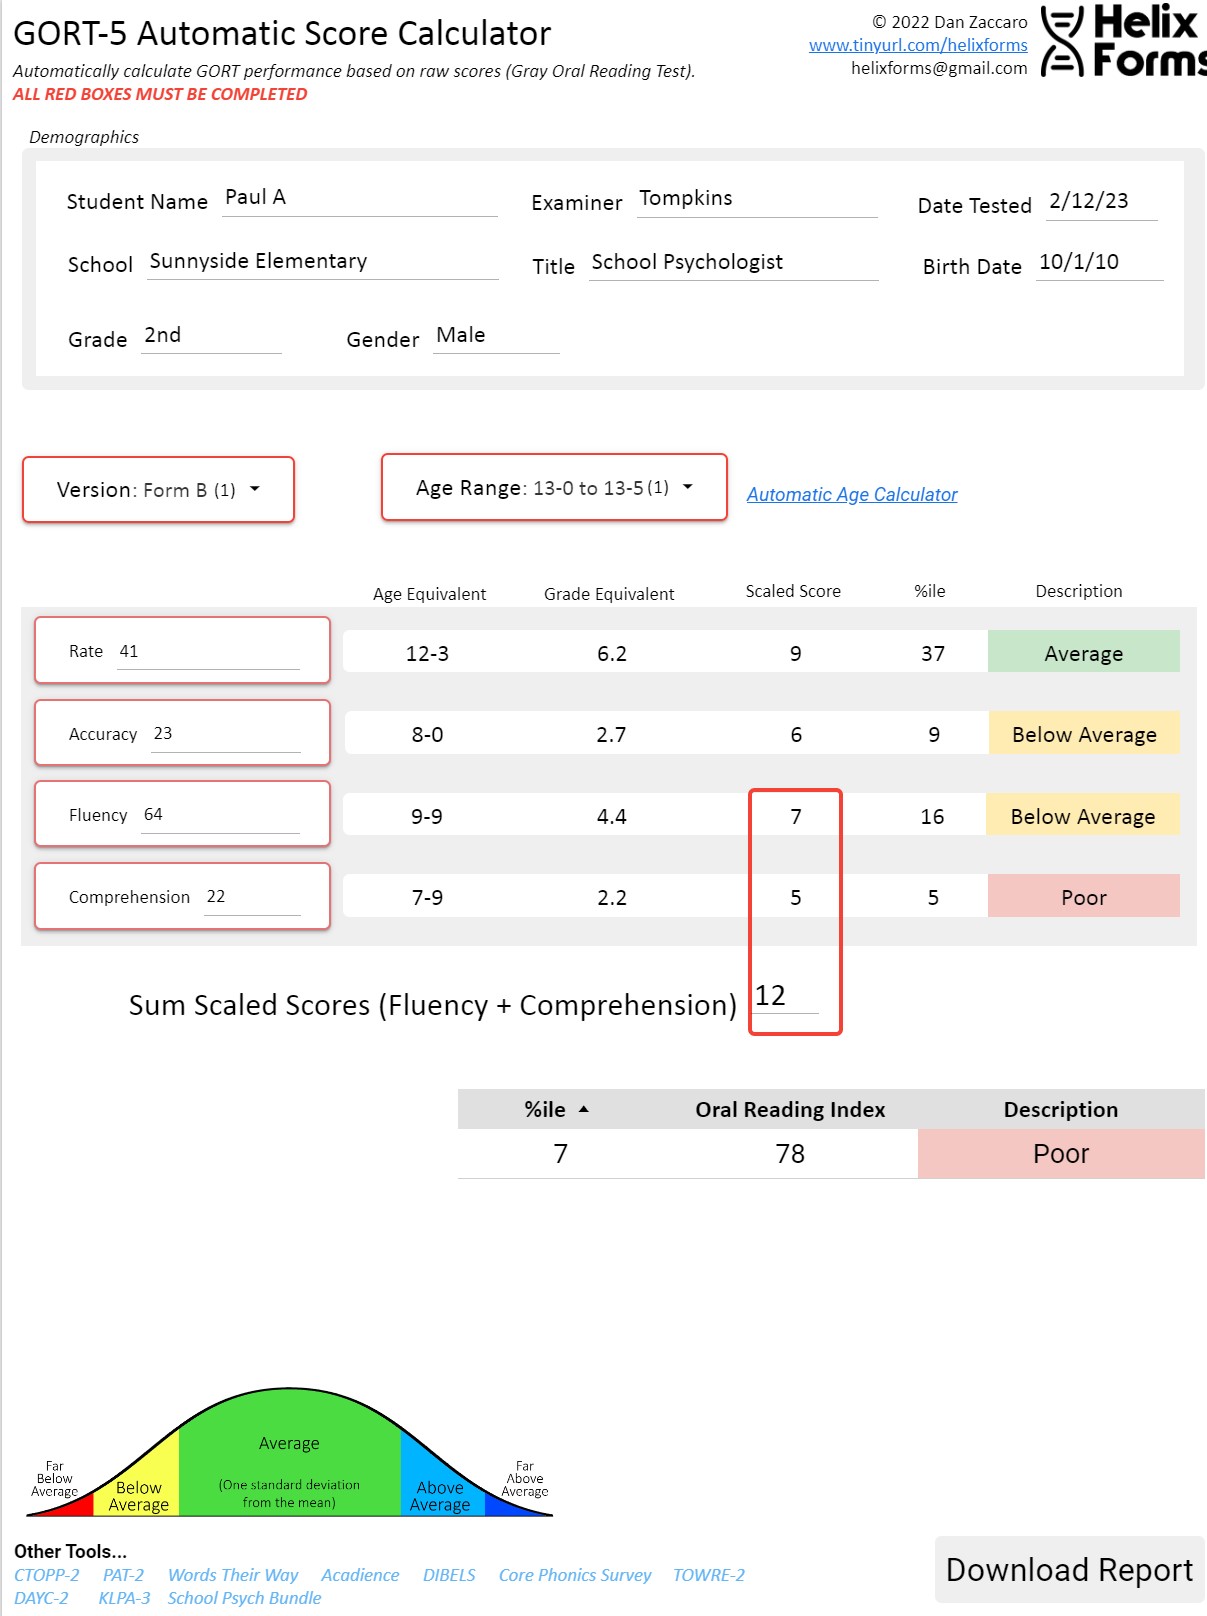Screen dimensions: 1207x1616
Task: Click the bell curve distribution image
Action: [289, 1455]
